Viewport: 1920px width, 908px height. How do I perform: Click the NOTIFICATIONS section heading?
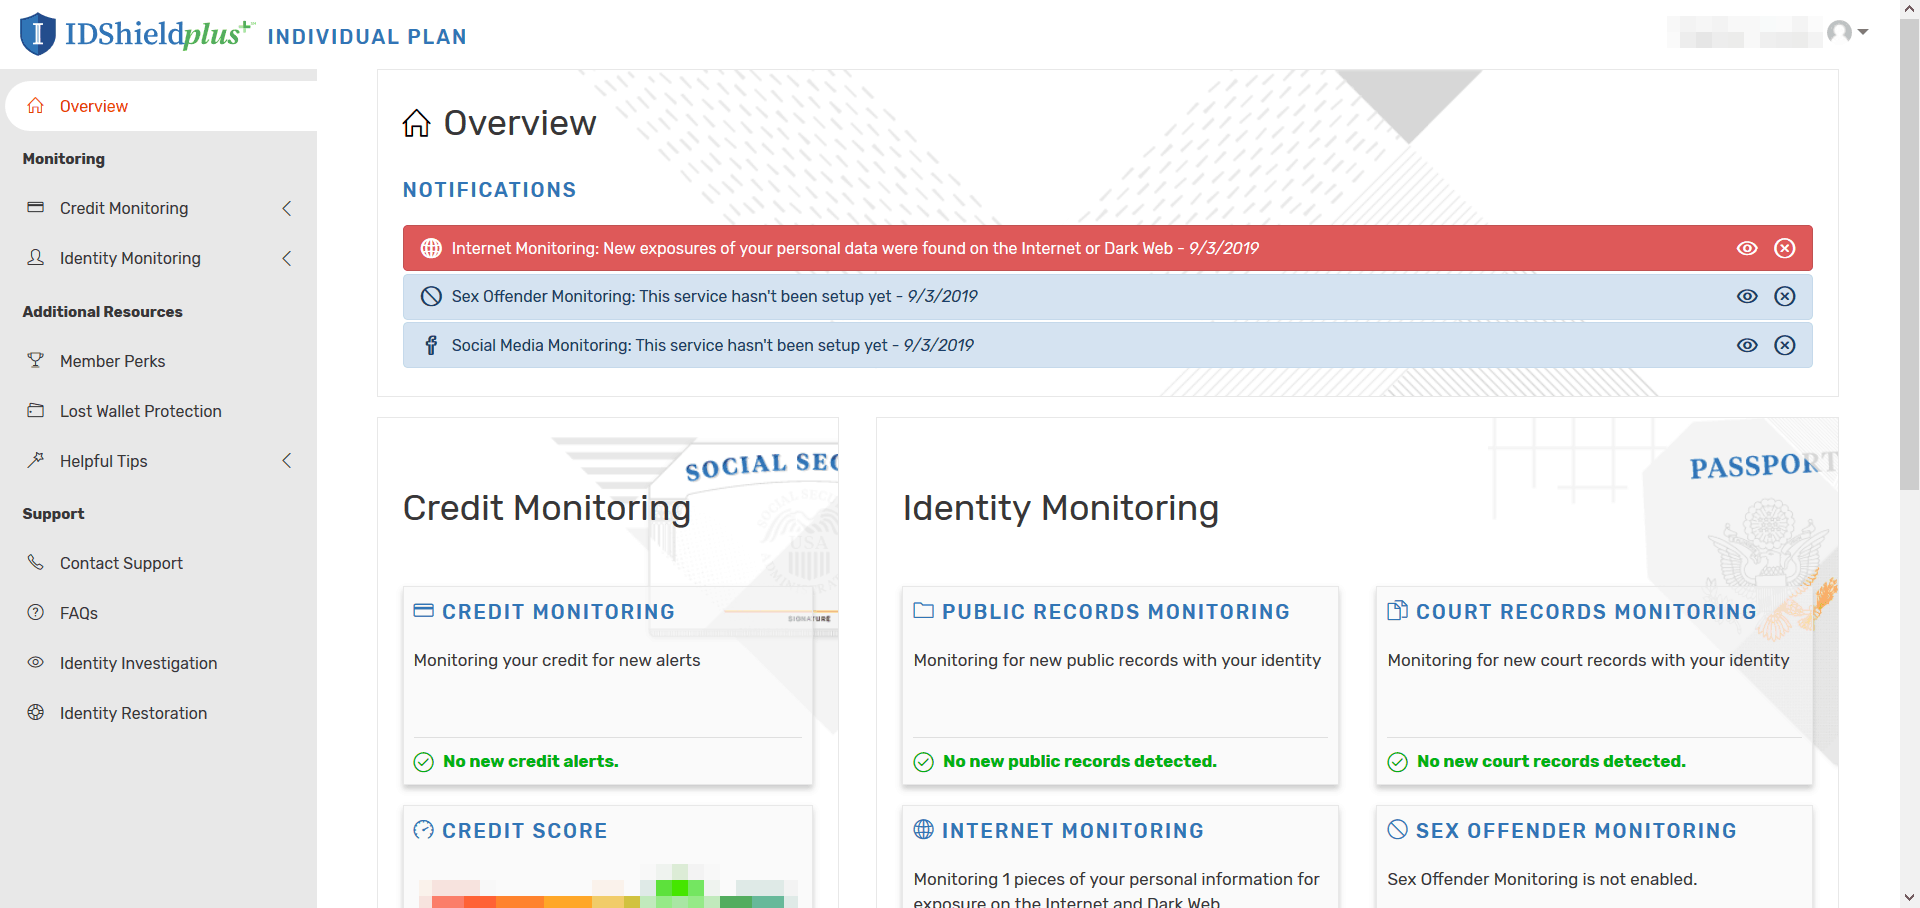click(x=490, y=190)
